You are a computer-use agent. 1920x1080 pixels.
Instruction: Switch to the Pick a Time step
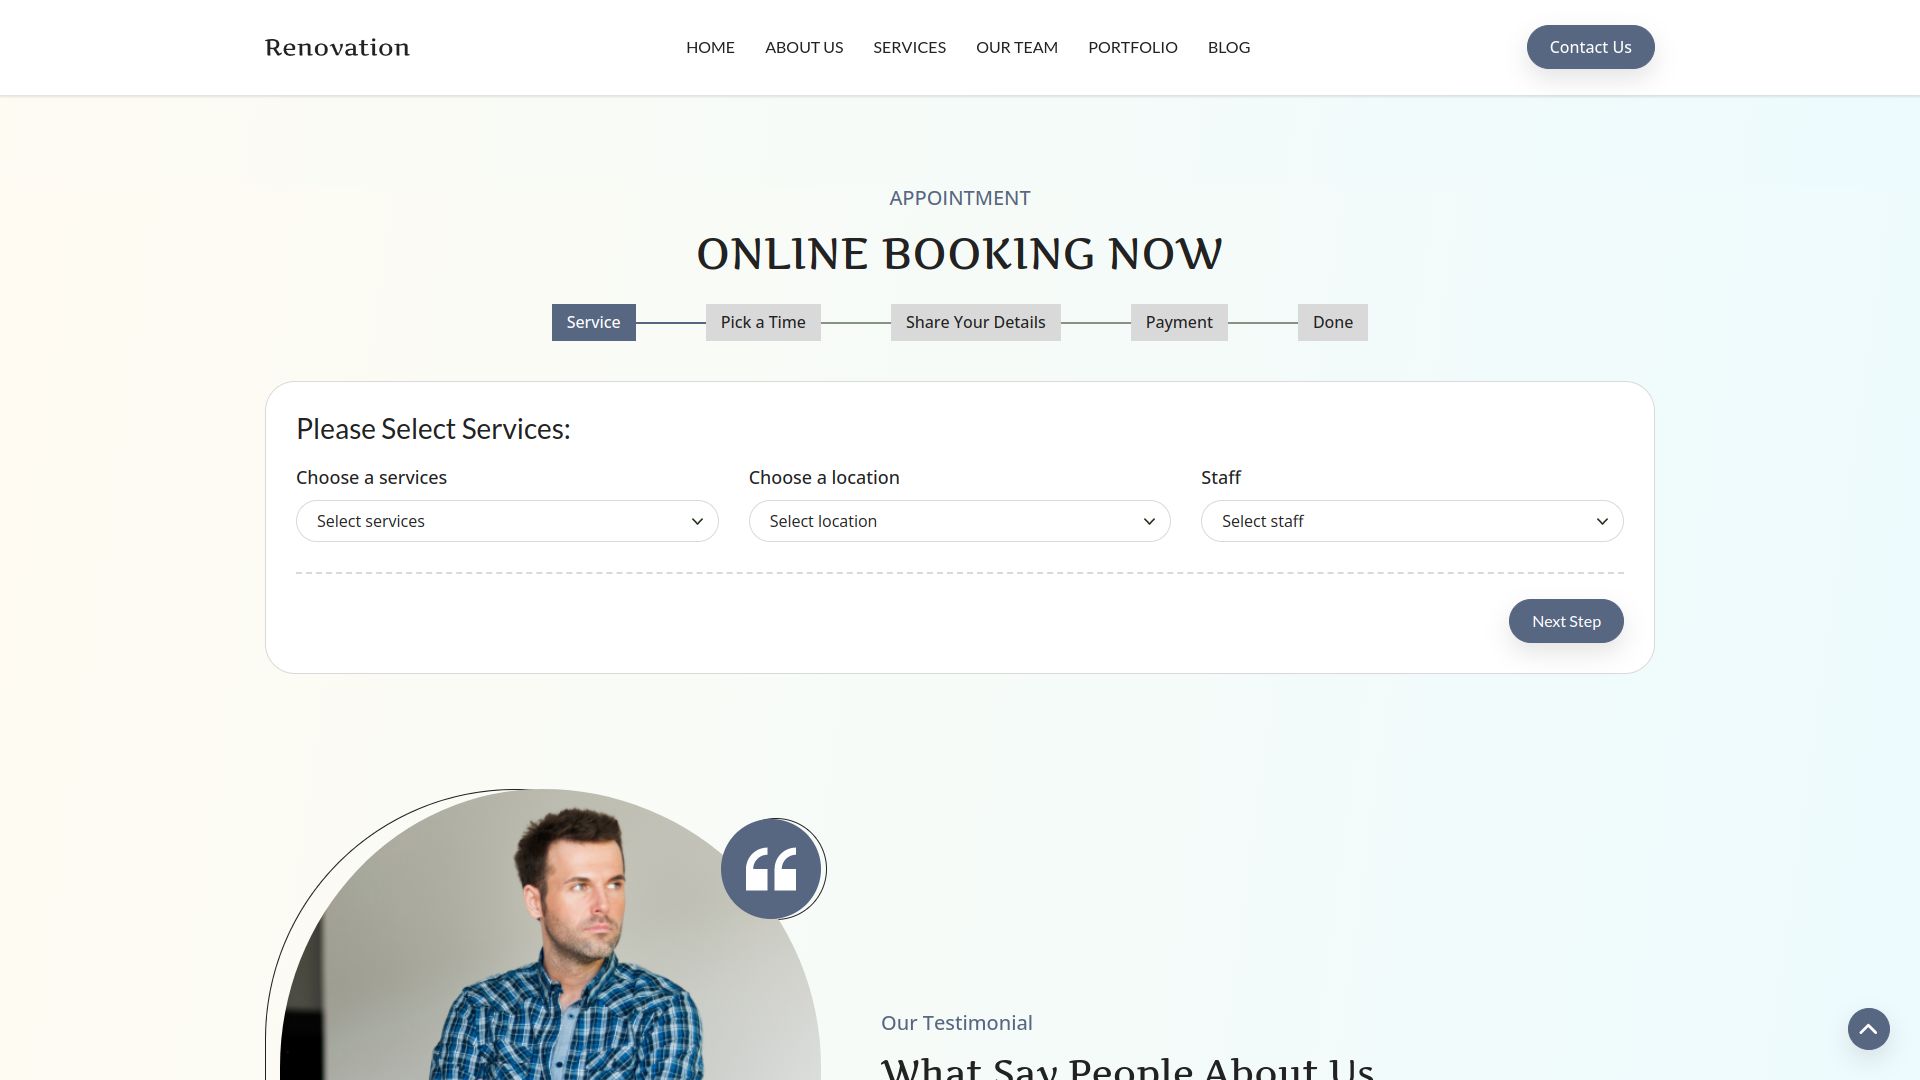762,322
